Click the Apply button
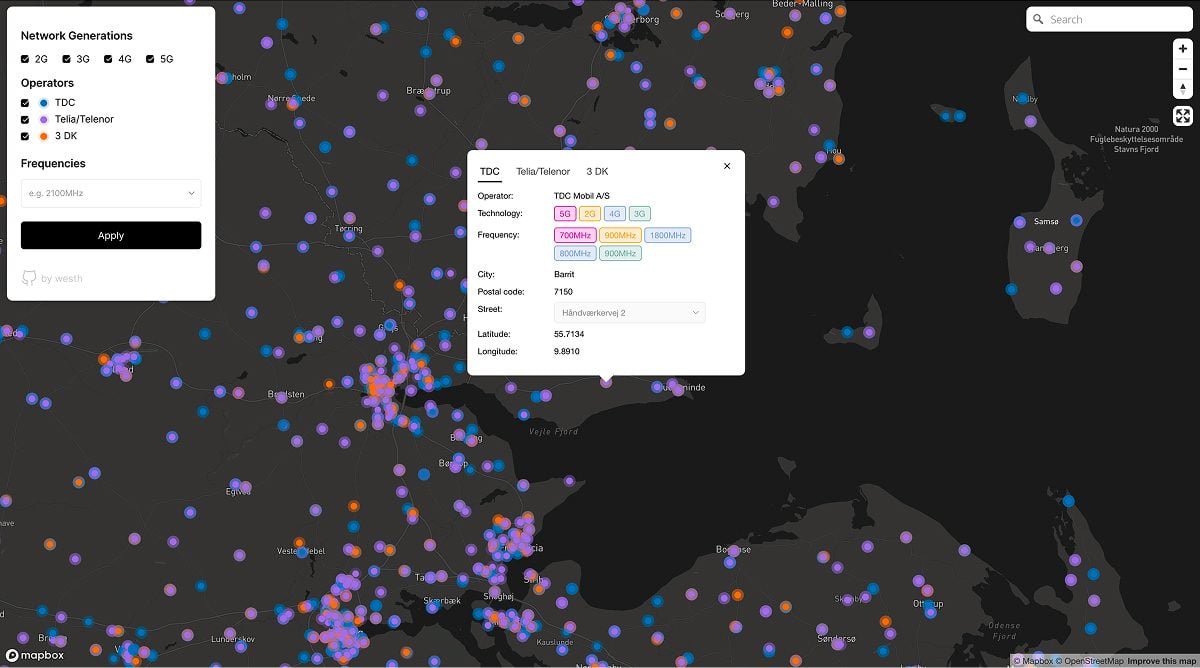This screenshot has width=1200, height=668. 111,235
